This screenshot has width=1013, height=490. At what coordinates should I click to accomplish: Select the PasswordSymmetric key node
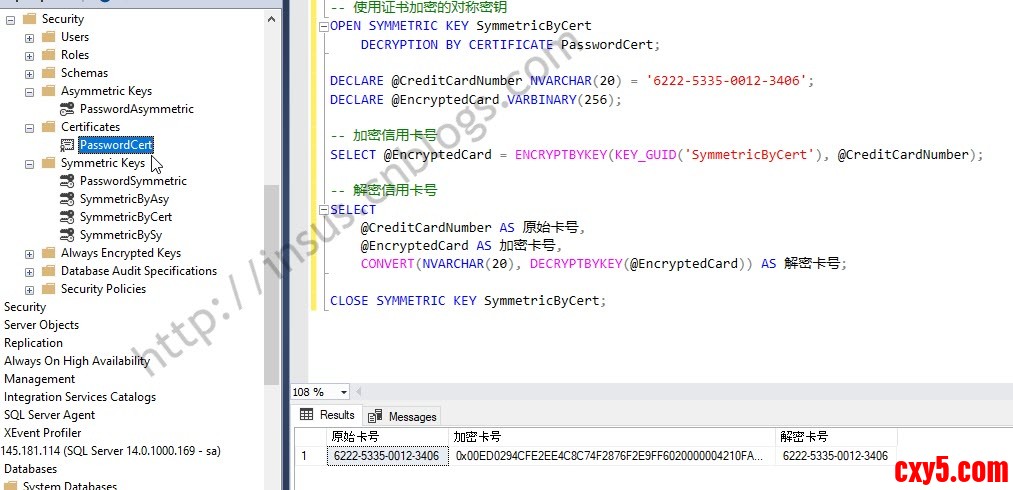[133, 181]
